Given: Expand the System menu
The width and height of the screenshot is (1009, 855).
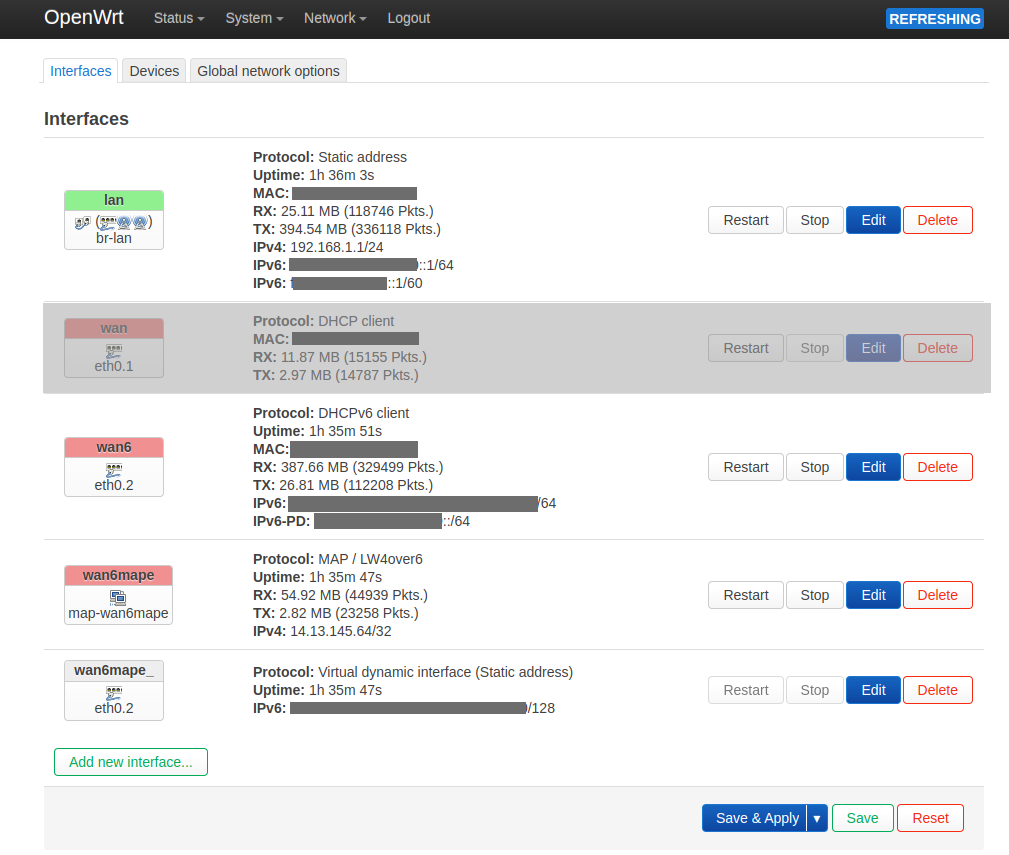Looking at the screenshot, I should [254, 18].
